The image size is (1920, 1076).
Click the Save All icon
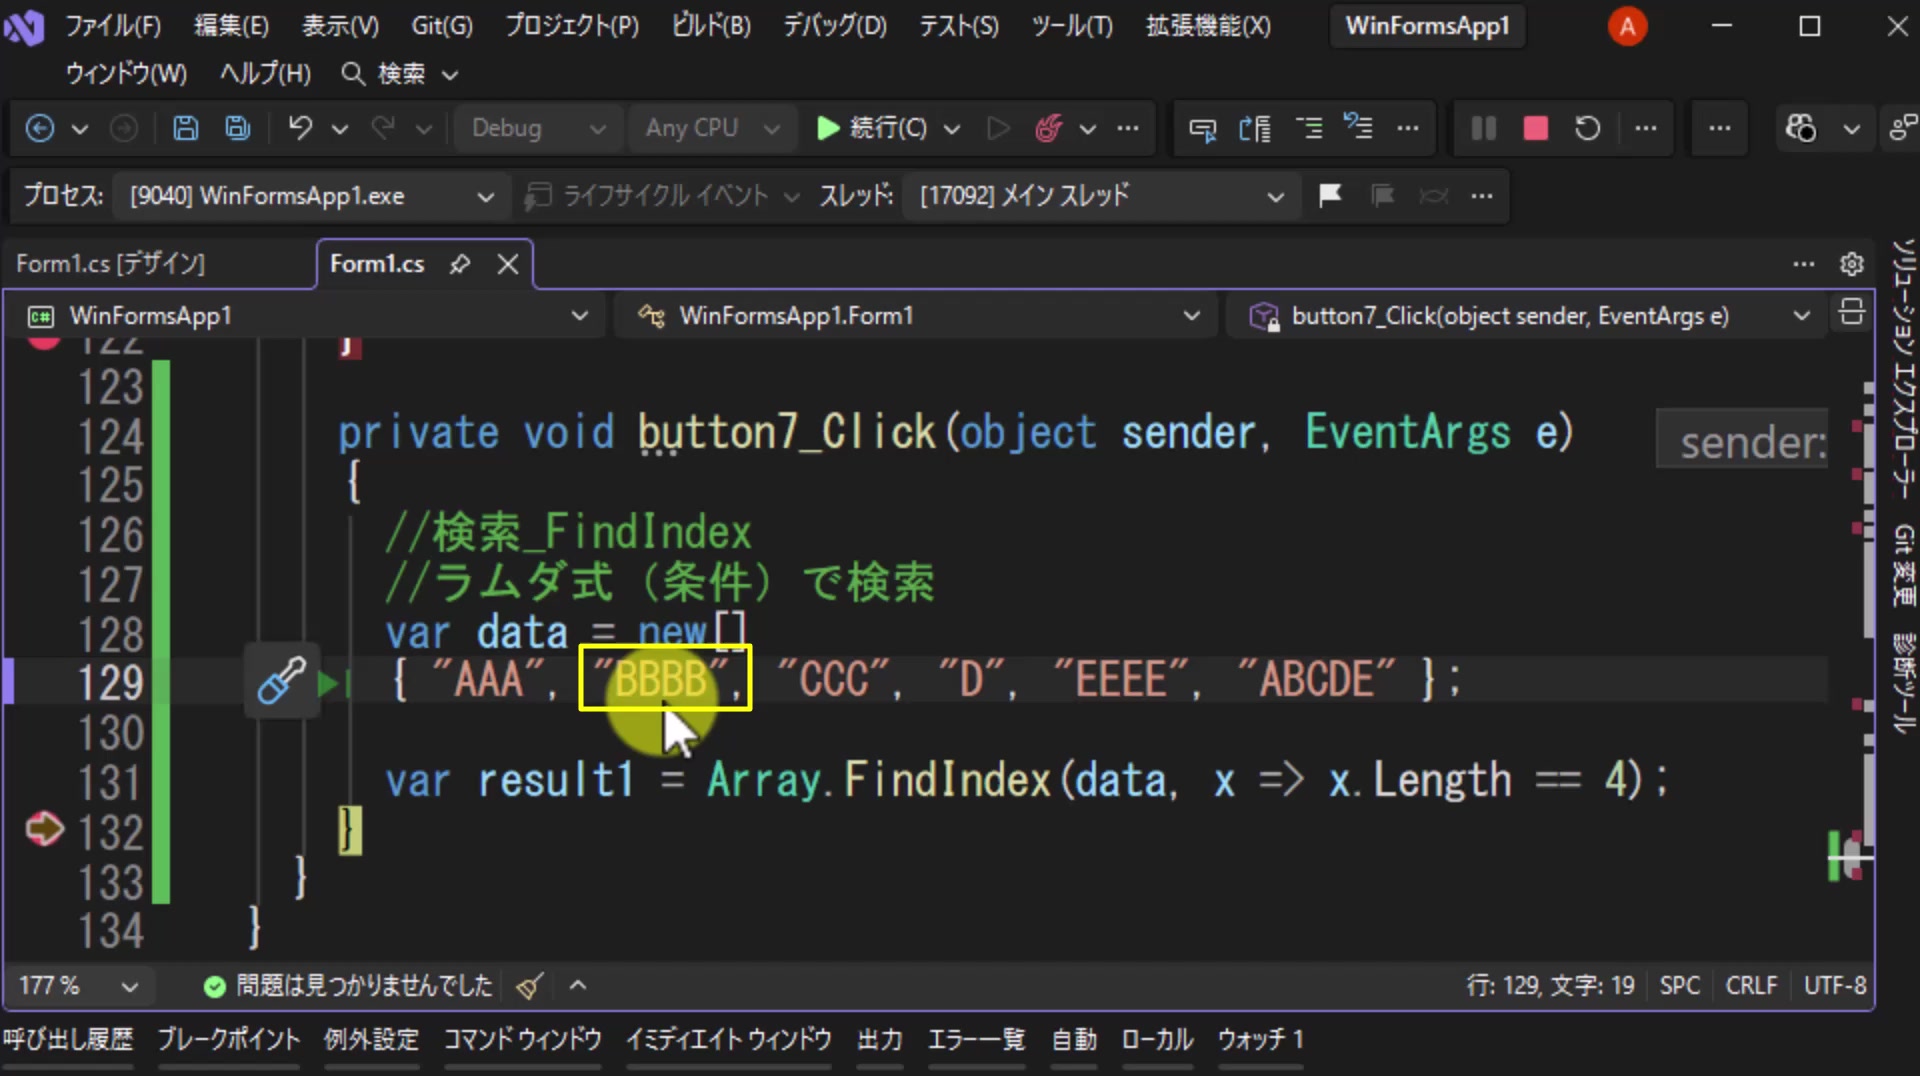[237, 128]
